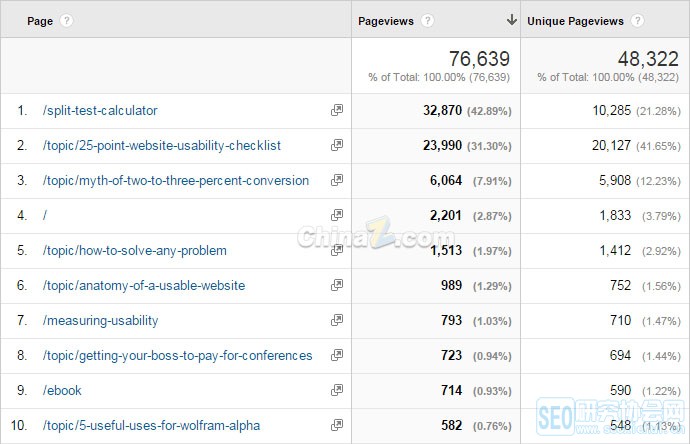Open /split-test-calculator page link
Viewport: 690px width, 444px height.
click(100, 111)
